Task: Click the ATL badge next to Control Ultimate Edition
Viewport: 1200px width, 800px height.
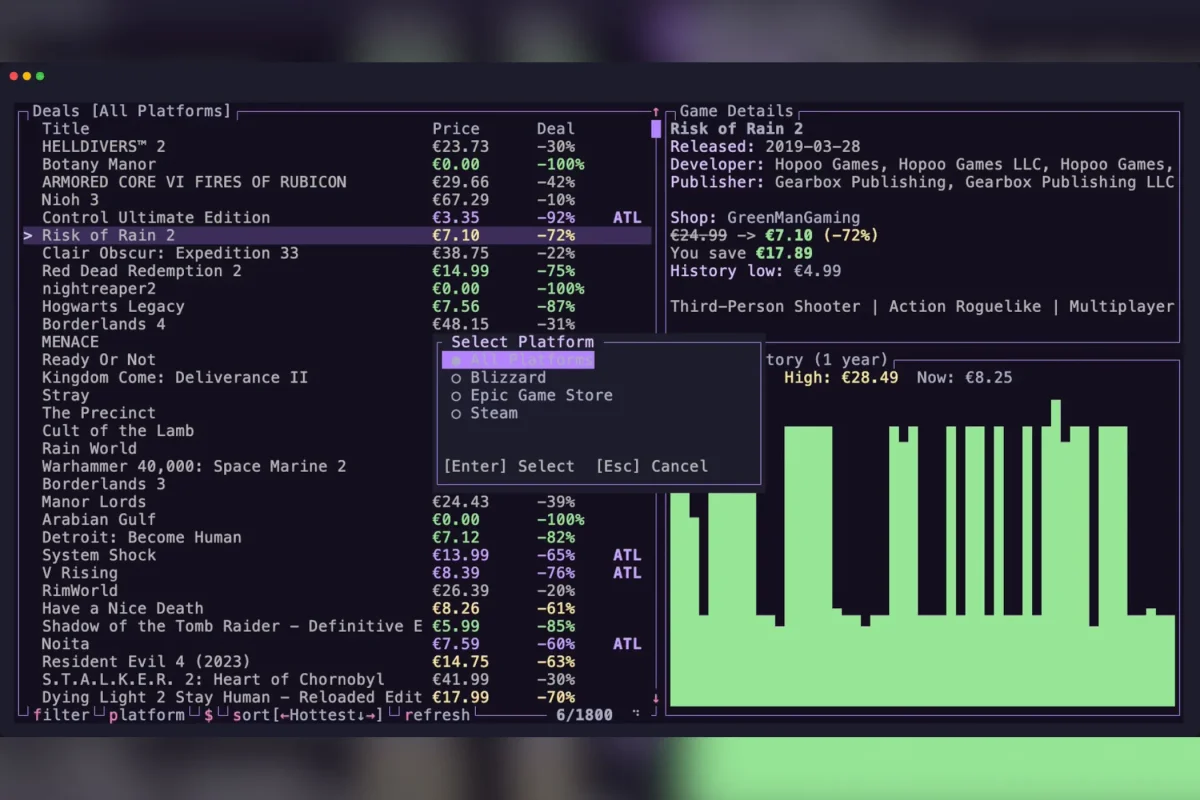Action: tap(627, 217)
